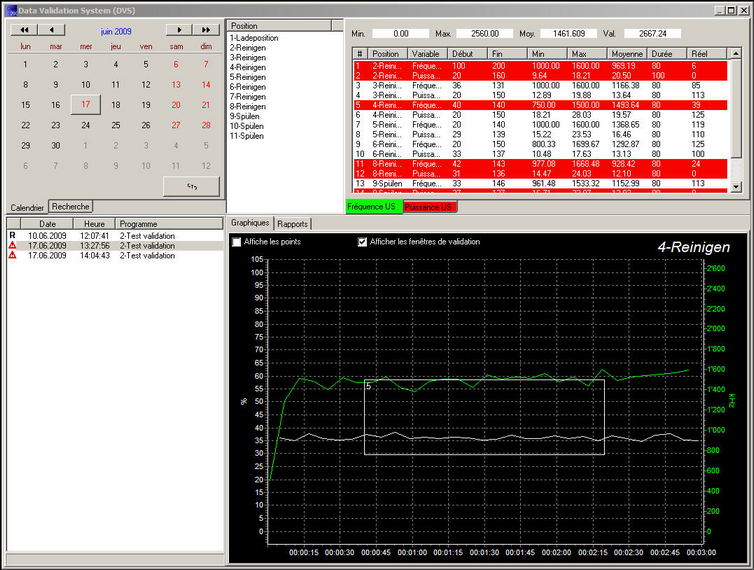Click the return-to-today arrow button under calendar
754x570 pixels.
pyautogui.click(x=191, y=186)
